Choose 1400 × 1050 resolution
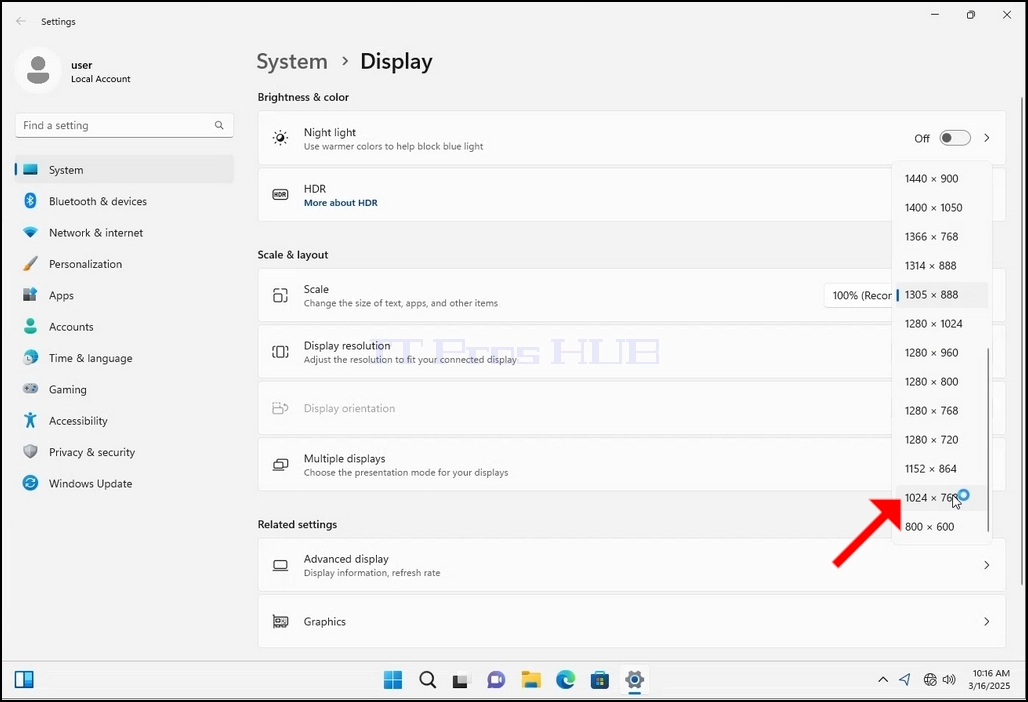The width and height of the screenshot is (1028, 702). [x=941, y=208]
